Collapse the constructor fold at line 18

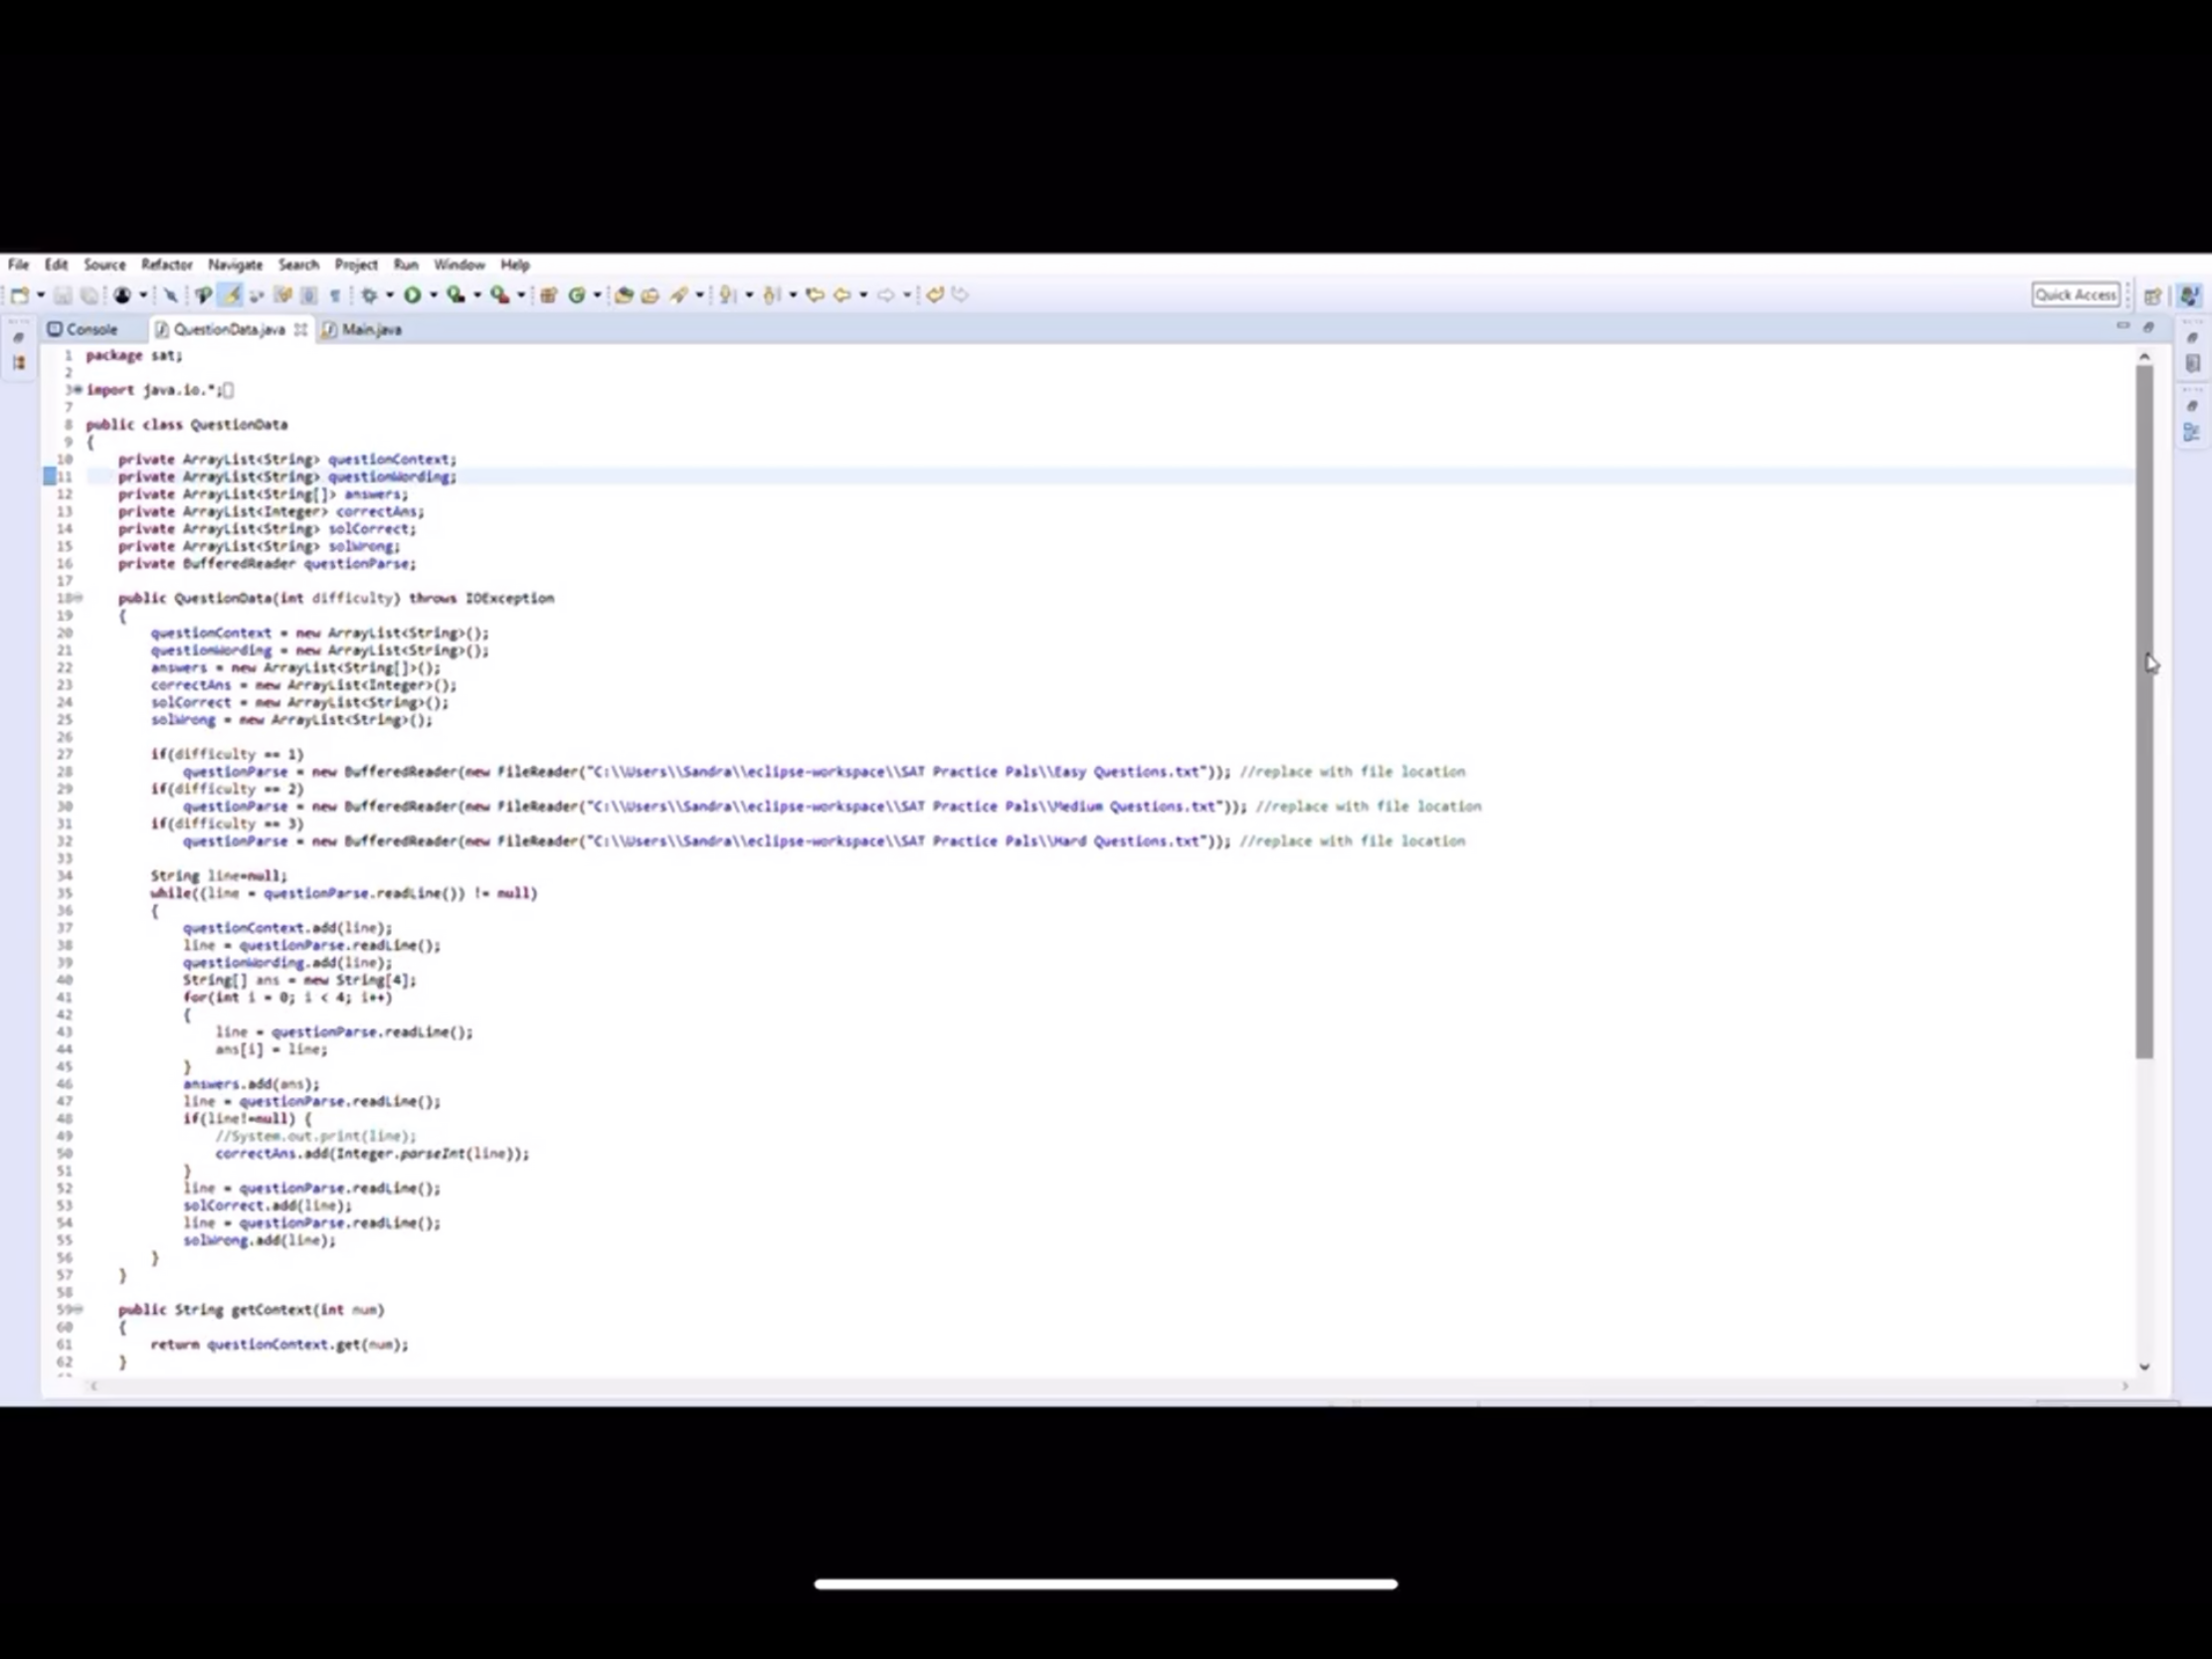pyautogui.click(x=78, y=598)
